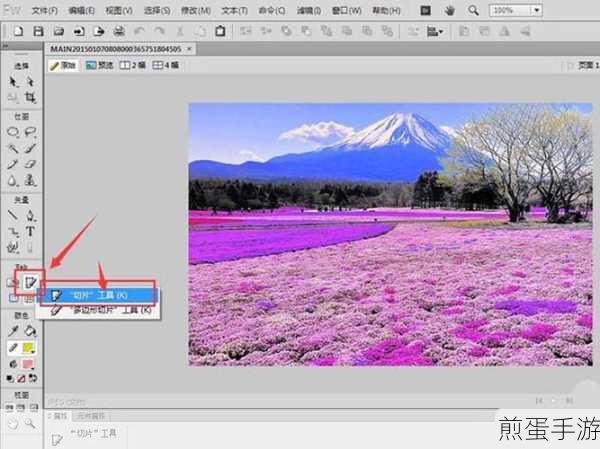Screen dimensions: 600x449
Task: Open the 帮助(H) menu
Action: [386, 10]
